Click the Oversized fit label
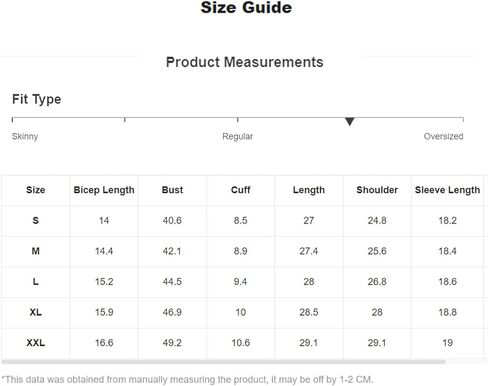 pos(443,136)
